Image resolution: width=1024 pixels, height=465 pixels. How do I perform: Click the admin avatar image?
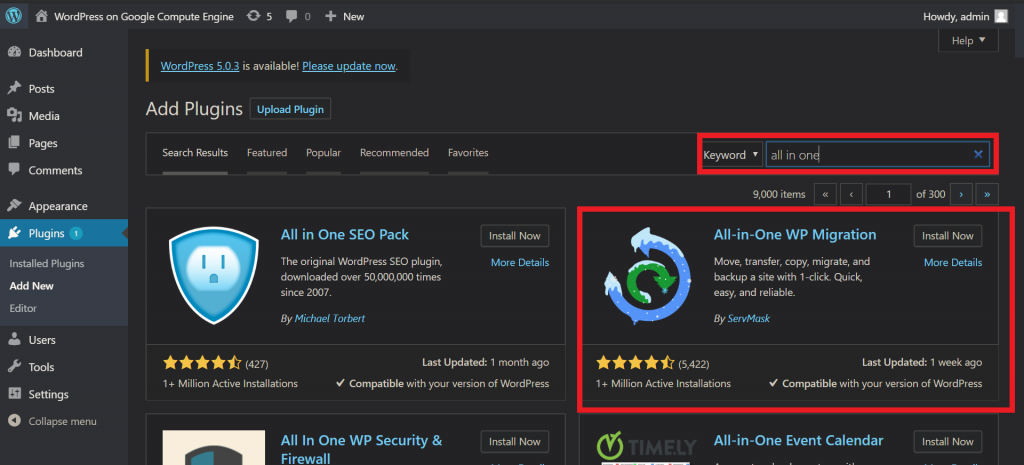click(x=1001, y=17)
